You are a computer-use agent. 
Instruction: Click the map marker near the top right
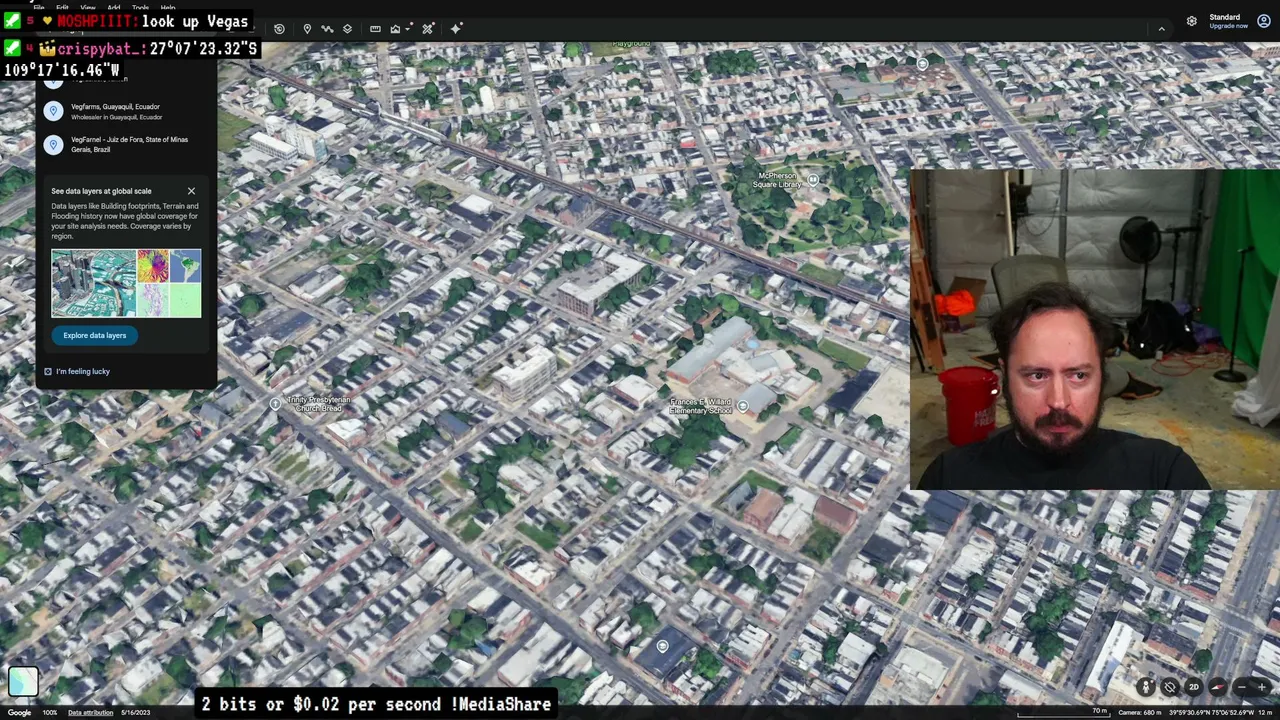(923, 63)
